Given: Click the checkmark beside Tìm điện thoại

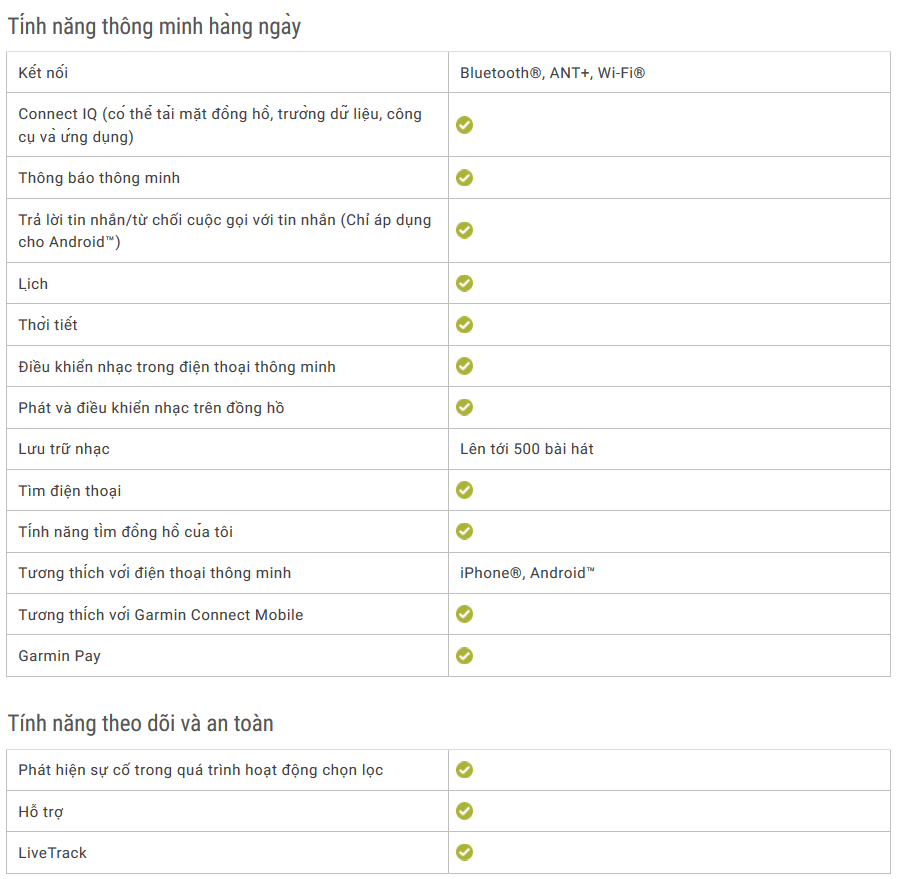Looking at the screenshot, I should 464,490.
